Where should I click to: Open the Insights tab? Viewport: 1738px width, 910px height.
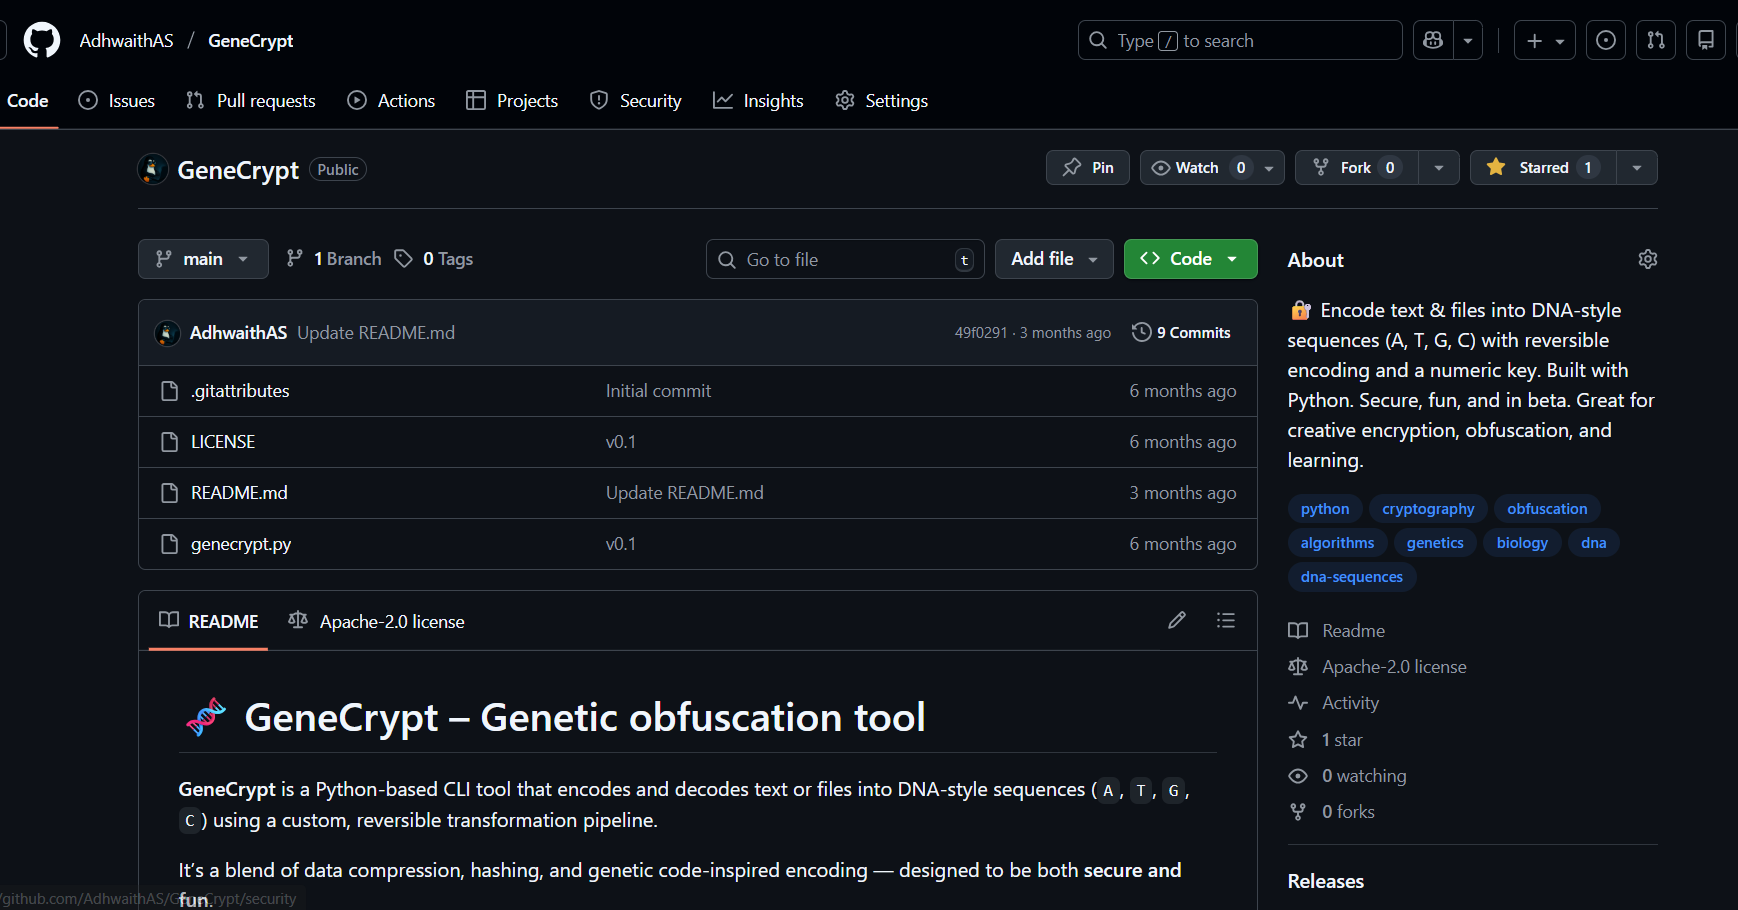758,100
